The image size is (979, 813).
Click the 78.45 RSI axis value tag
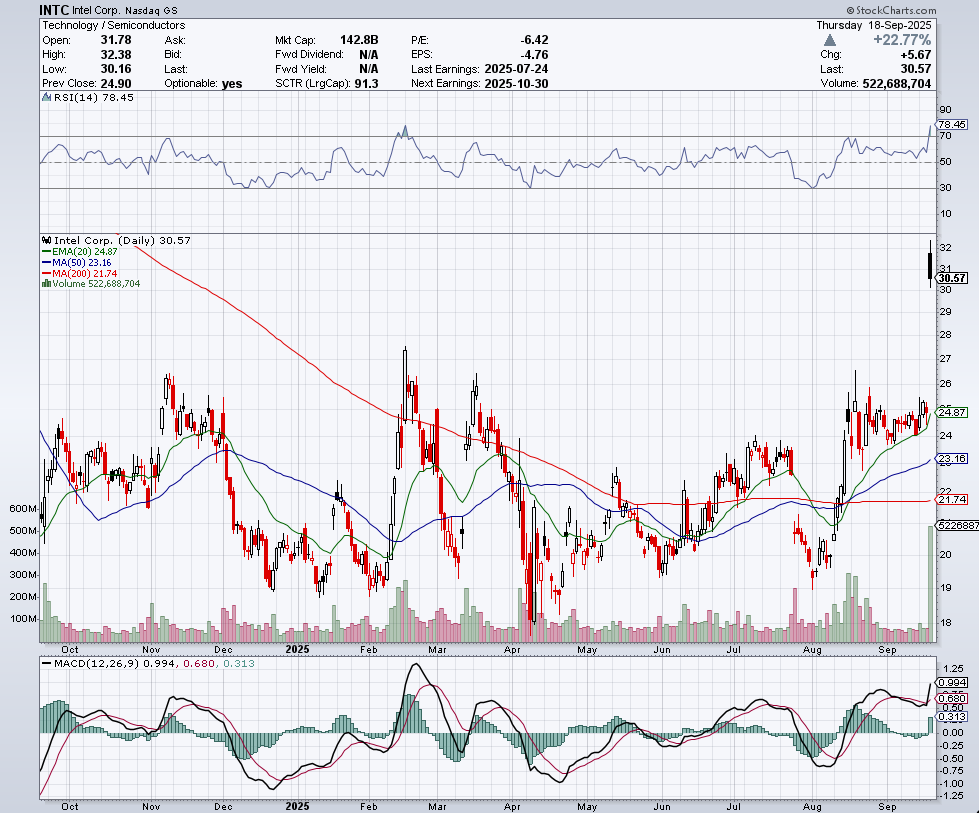[x=952, y=125]
